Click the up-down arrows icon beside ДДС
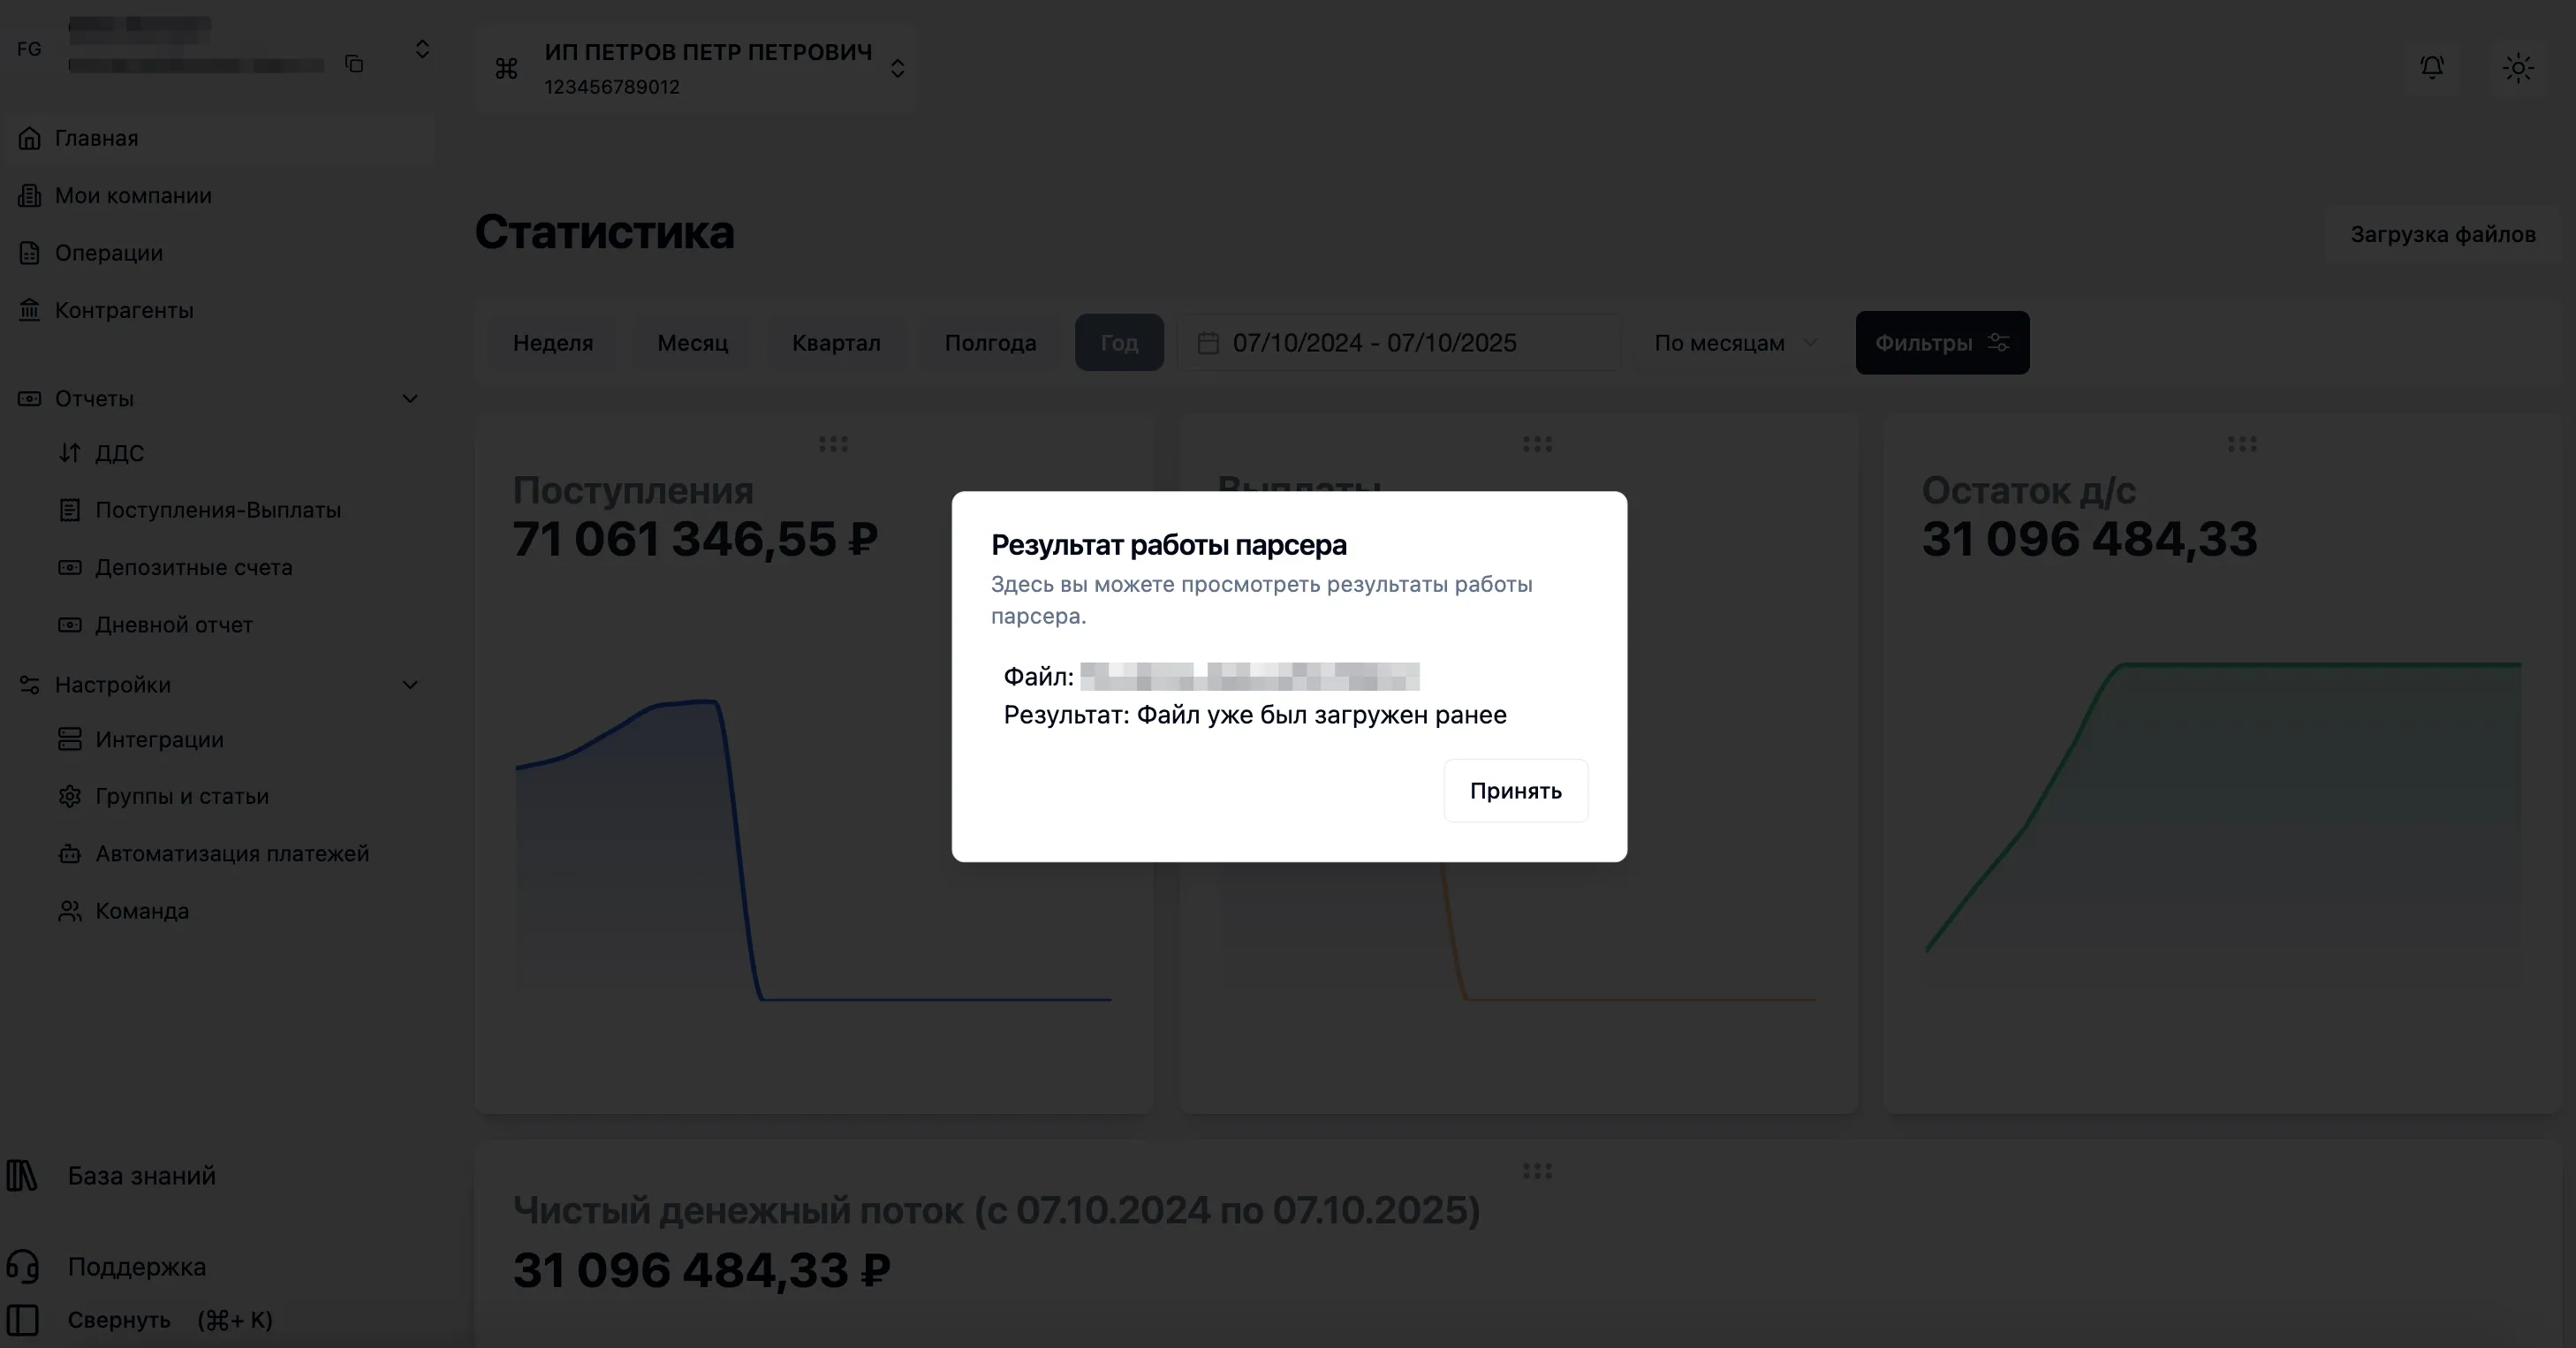Viewport: 2576px width, 1348px height. tap(69, 453)
